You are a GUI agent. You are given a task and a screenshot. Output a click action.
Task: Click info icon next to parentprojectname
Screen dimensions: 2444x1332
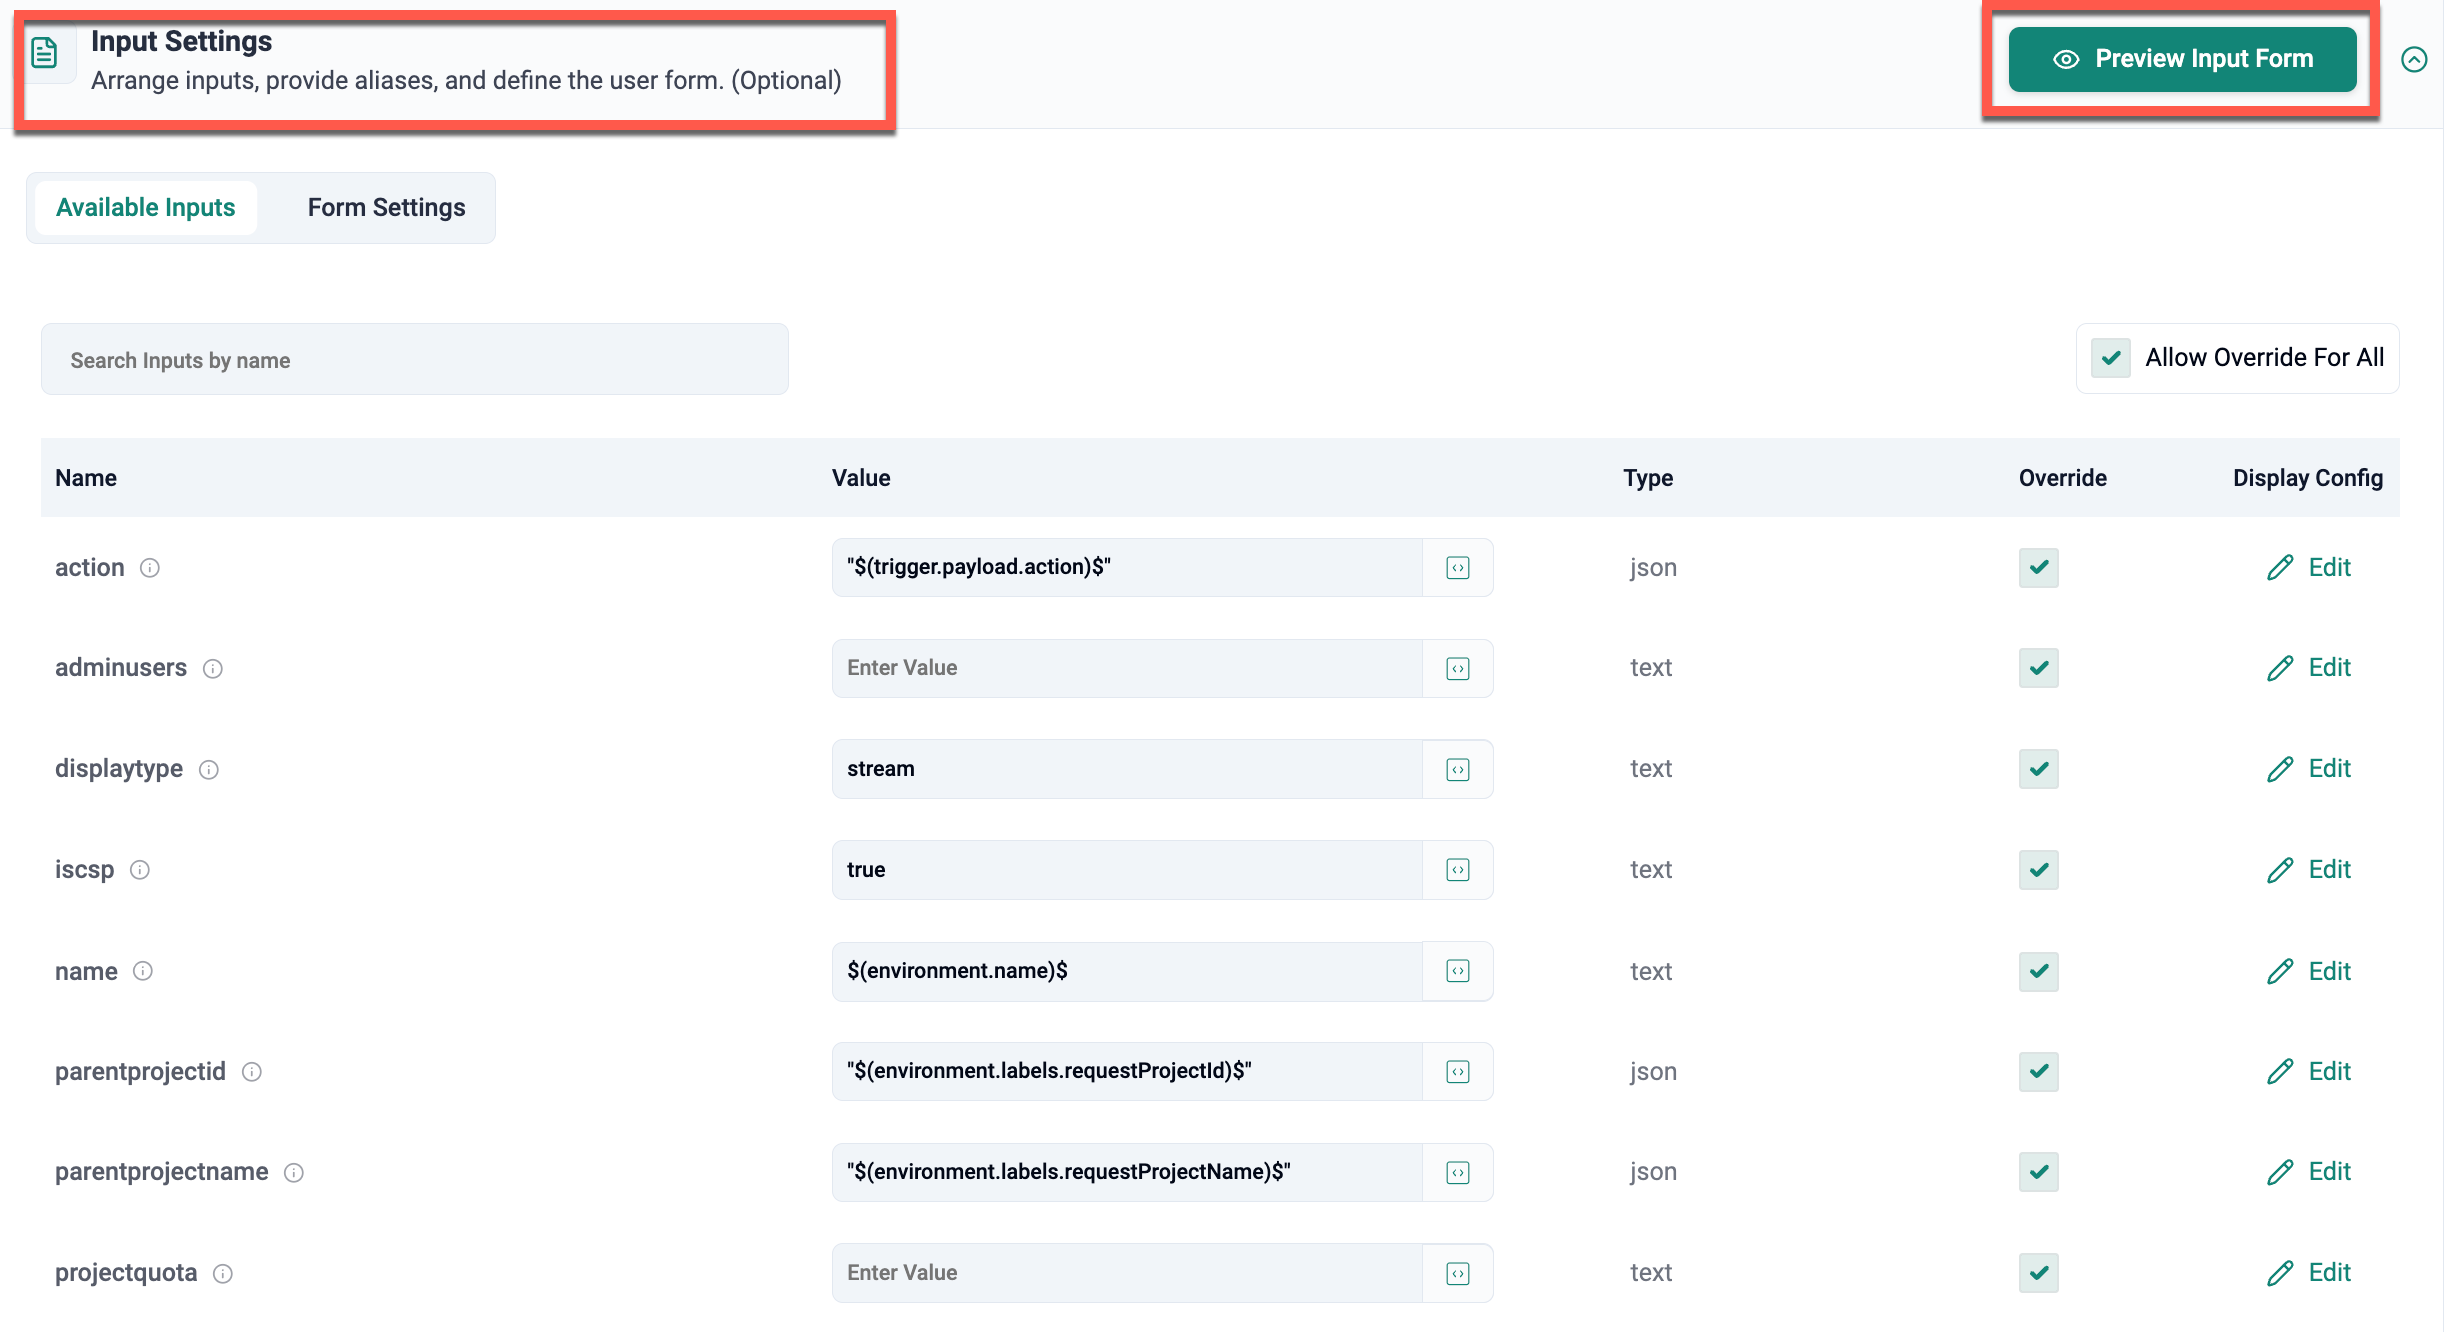[293, 1172]
